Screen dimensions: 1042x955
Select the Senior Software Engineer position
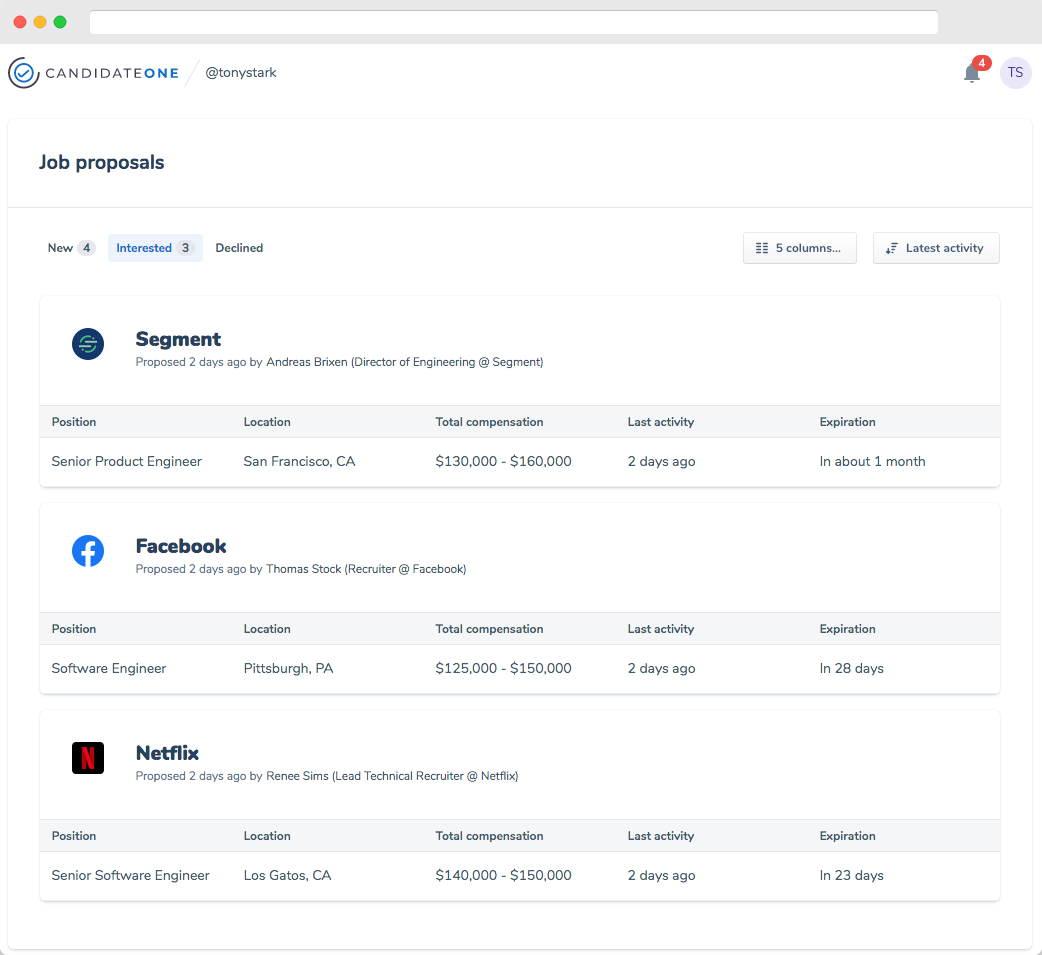point(130,875)
